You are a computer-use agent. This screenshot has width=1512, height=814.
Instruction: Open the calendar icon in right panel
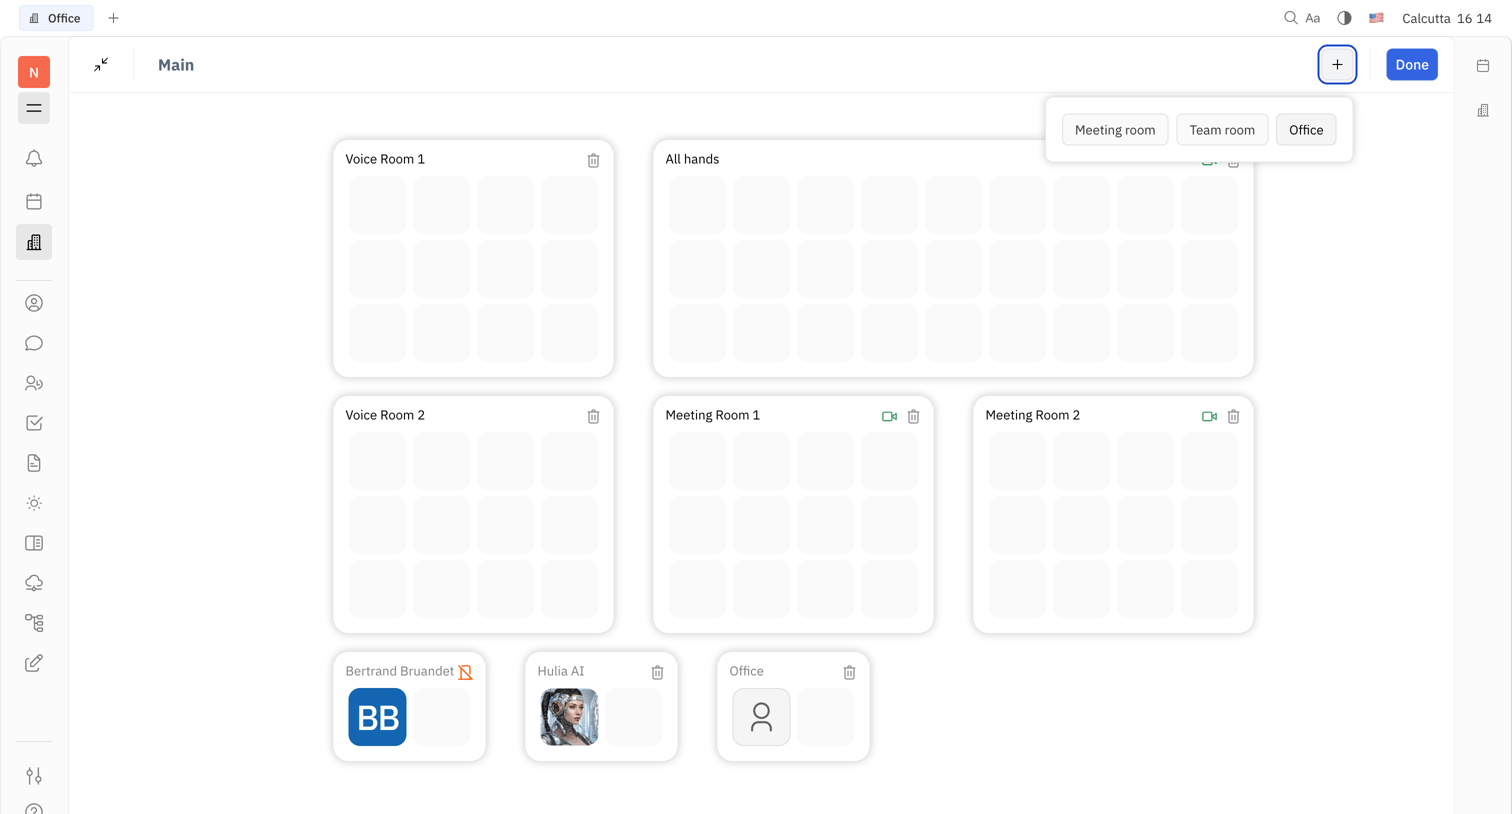[x=1483, y=66]
